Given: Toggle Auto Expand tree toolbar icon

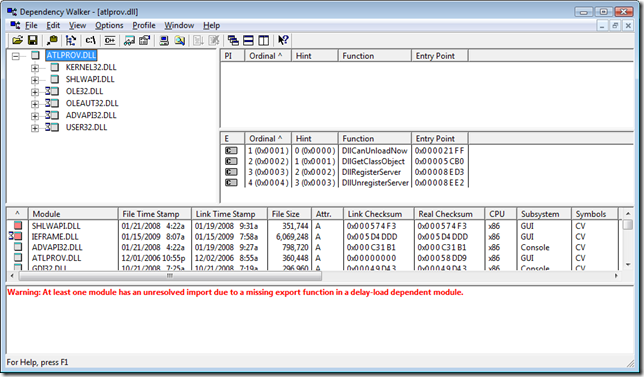Looking at the screenshot, I should [x=71, y=40].
